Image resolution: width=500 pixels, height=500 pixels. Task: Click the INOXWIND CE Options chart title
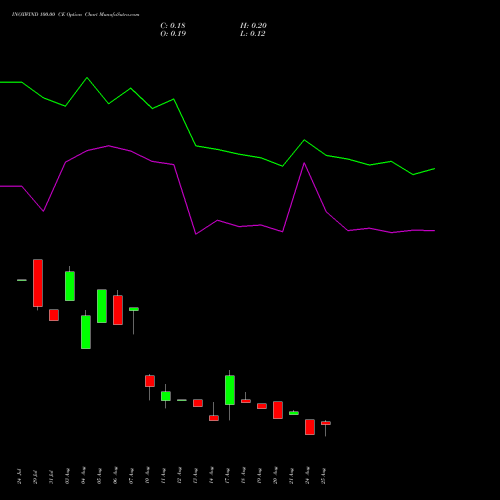pos(76,15)
